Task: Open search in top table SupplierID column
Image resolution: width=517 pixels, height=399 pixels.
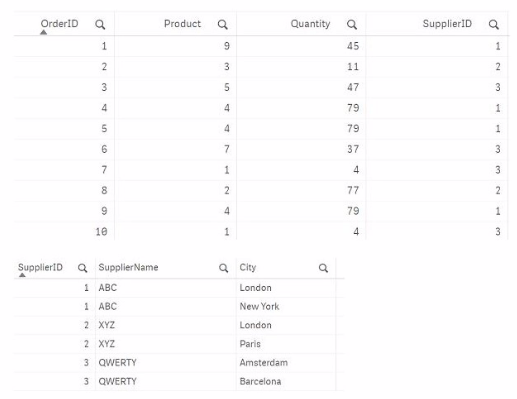Action: click(x=494, y=24)
